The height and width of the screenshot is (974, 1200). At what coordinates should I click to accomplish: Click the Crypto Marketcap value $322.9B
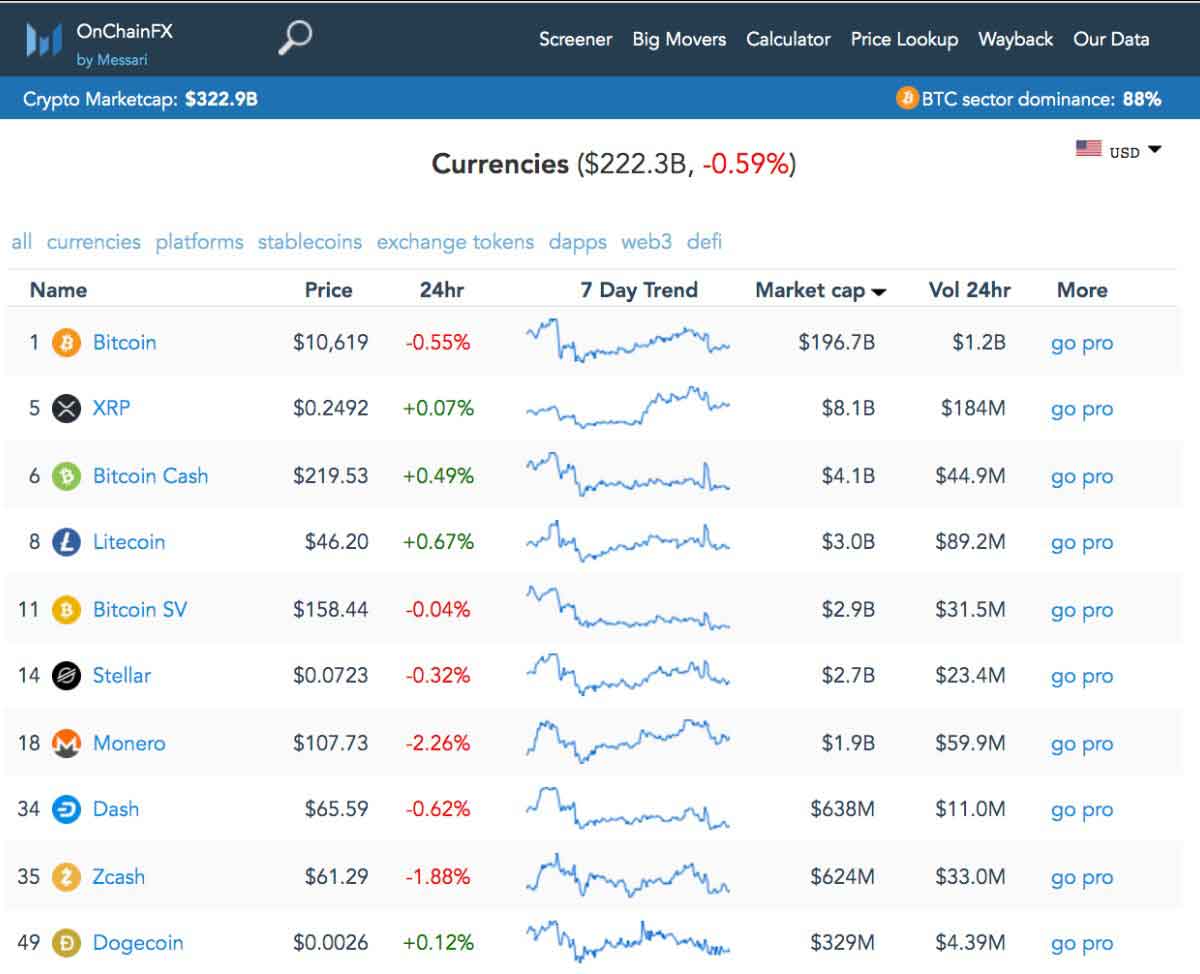tap(221, 99)
